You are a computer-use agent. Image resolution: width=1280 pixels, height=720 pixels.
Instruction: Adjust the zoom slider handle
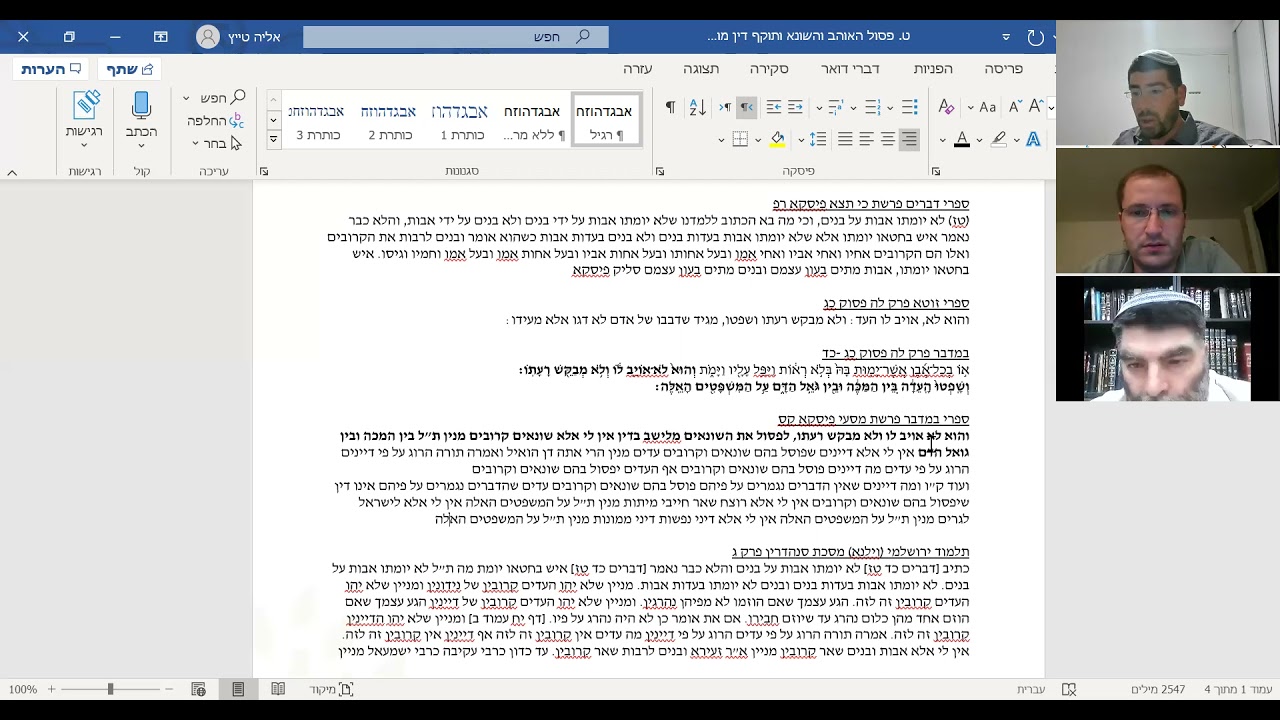coord(110,689)
